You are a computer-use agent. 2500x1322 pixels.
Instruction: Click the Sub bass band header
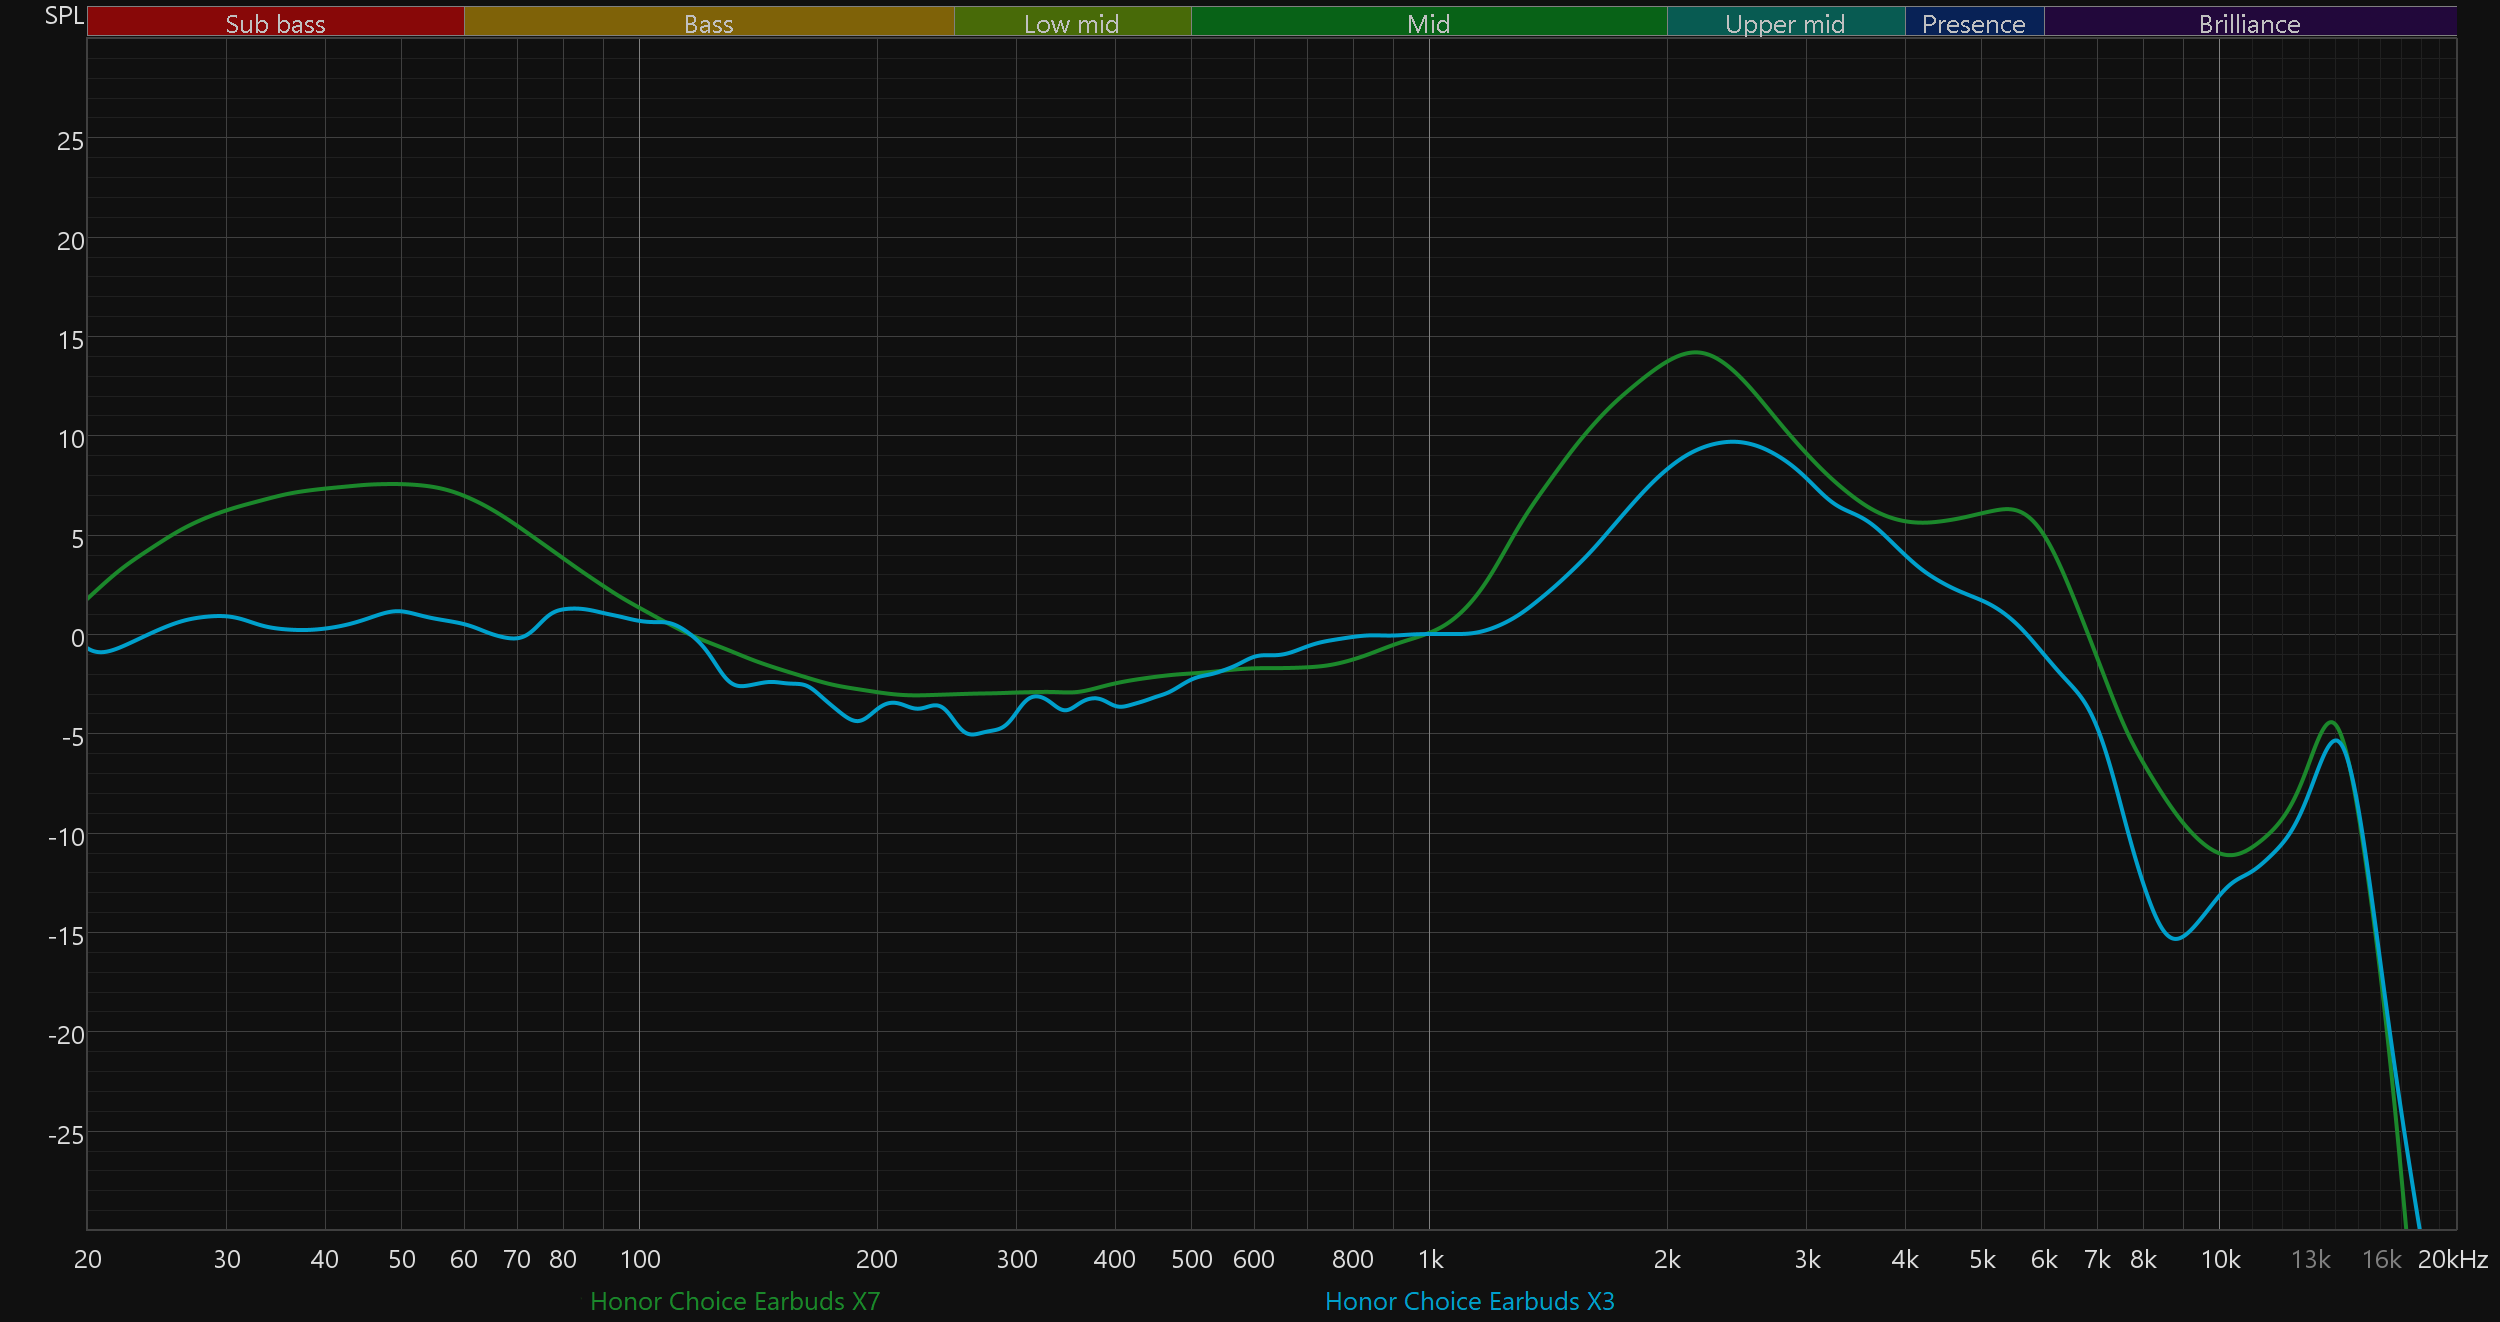tap(275, 23)
